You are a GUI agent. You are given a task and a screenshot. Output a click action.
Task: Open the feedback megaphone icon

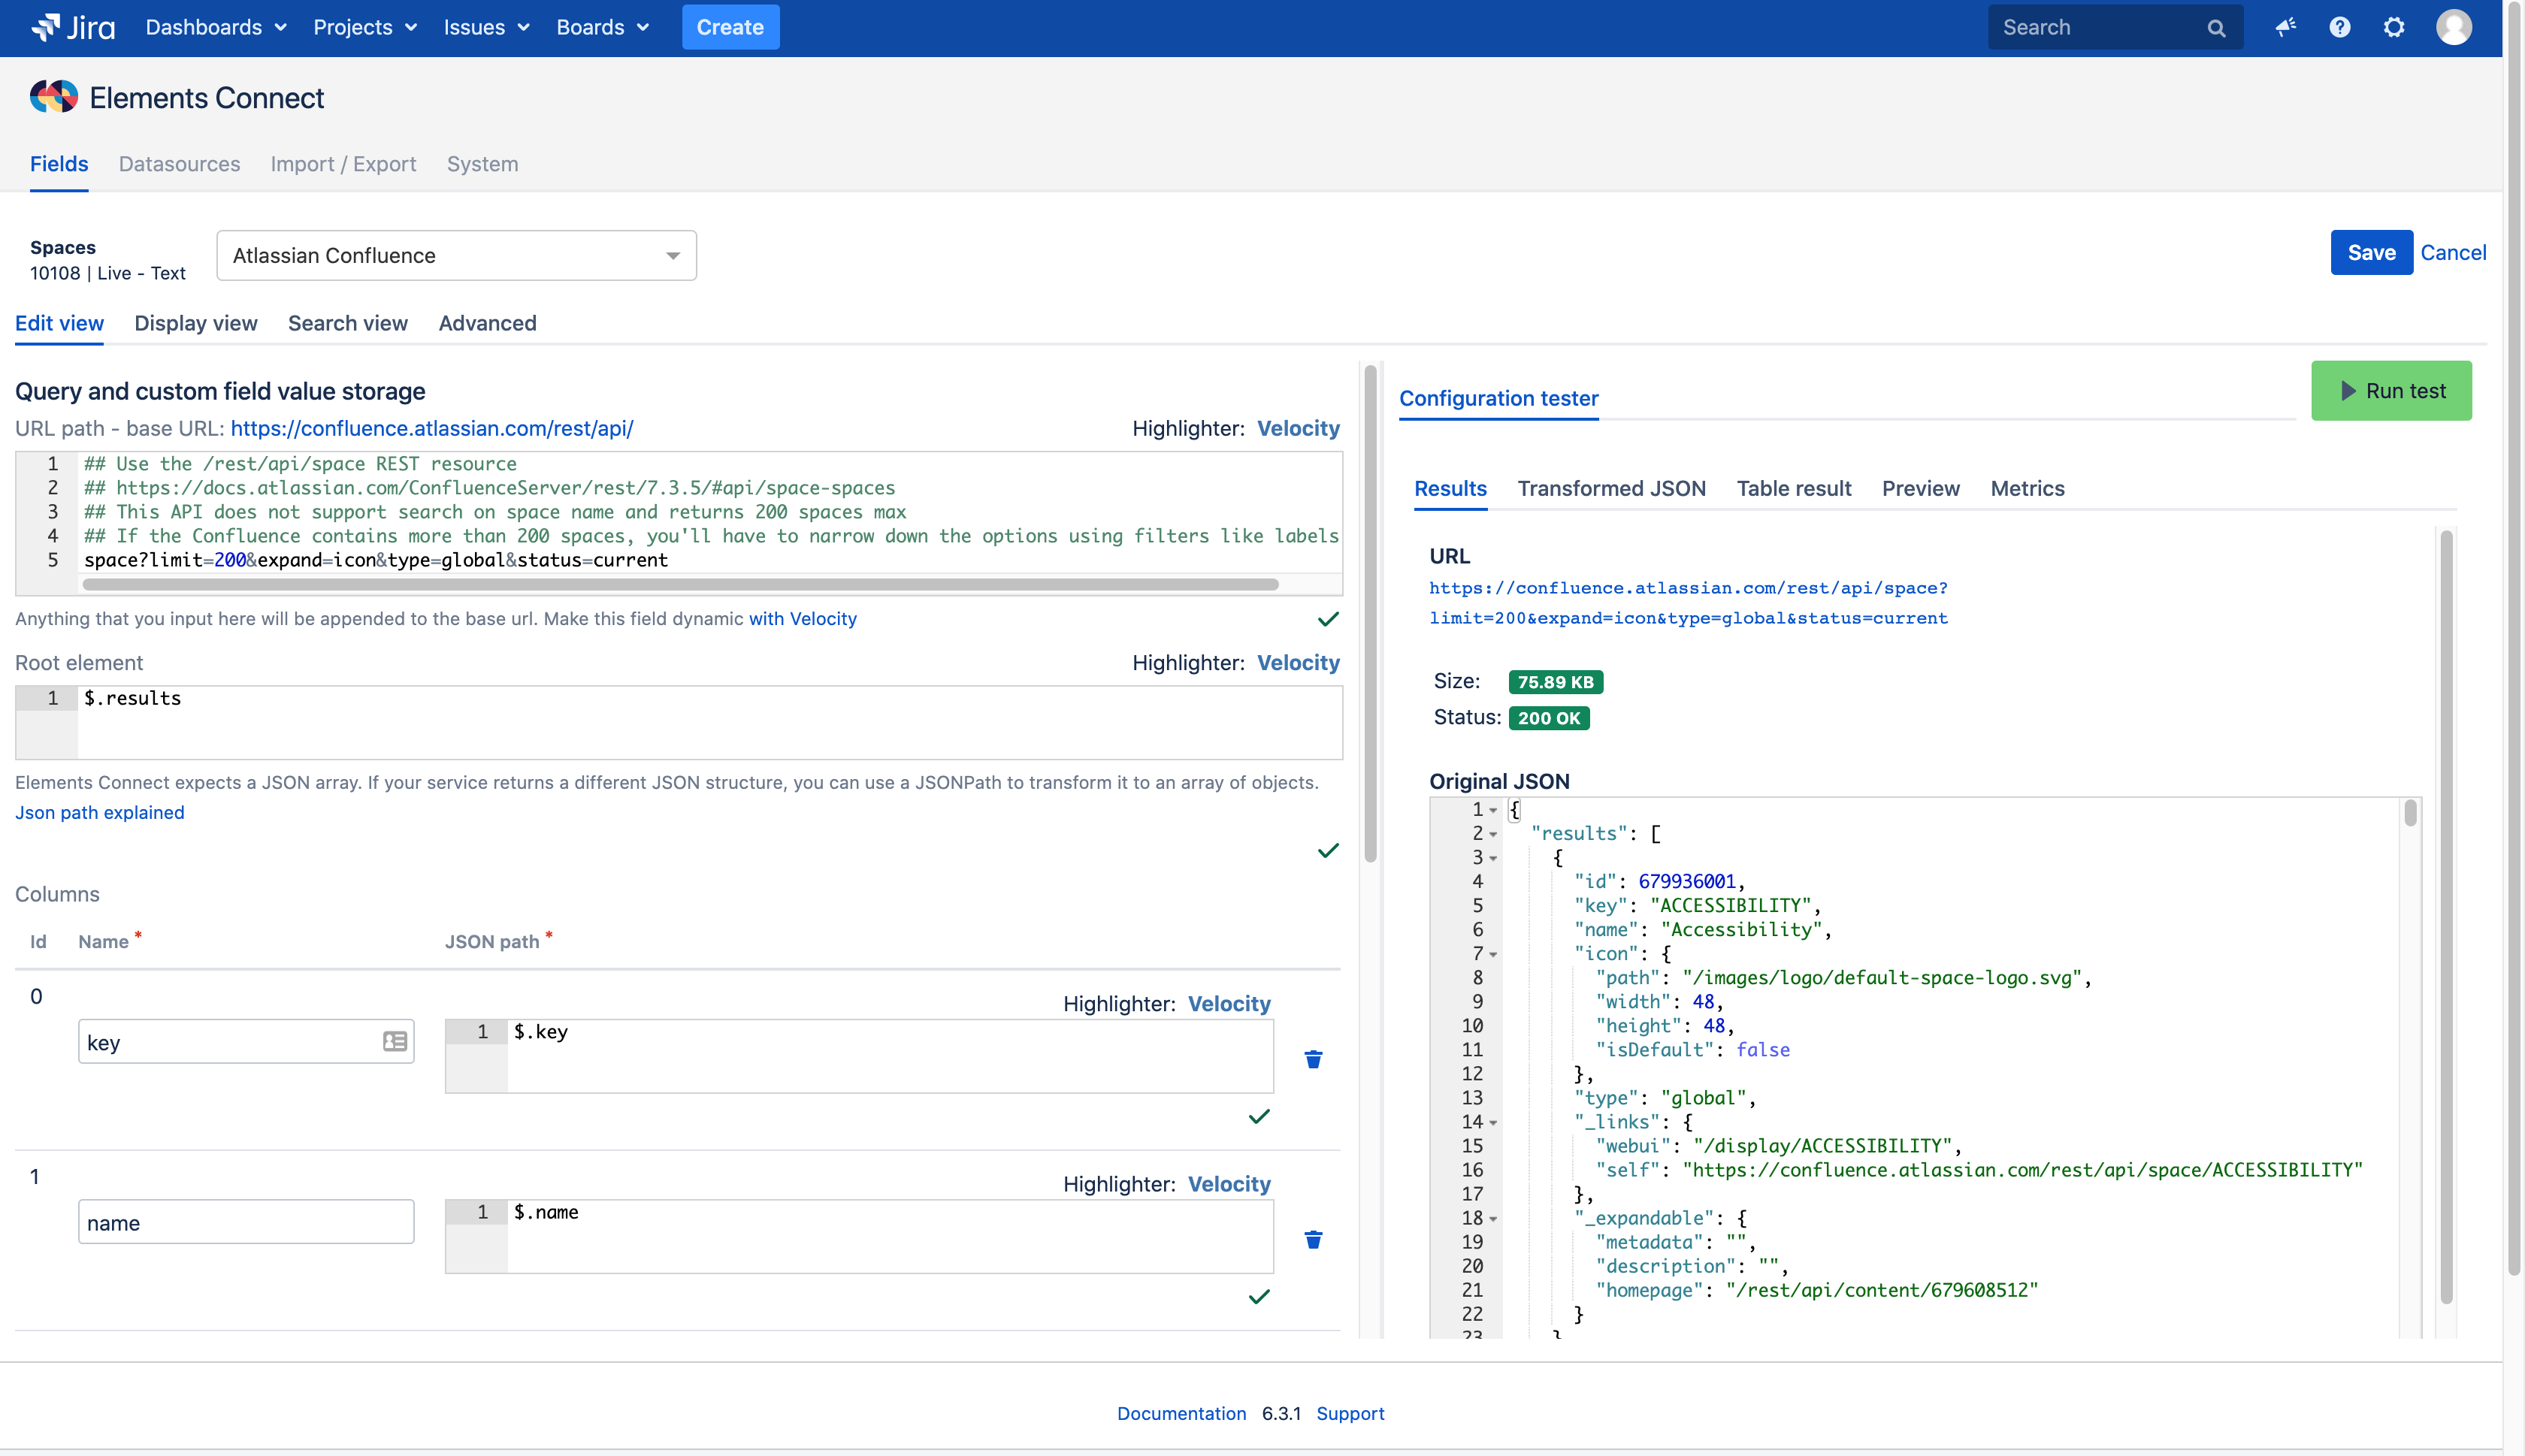click(2285, 27)
